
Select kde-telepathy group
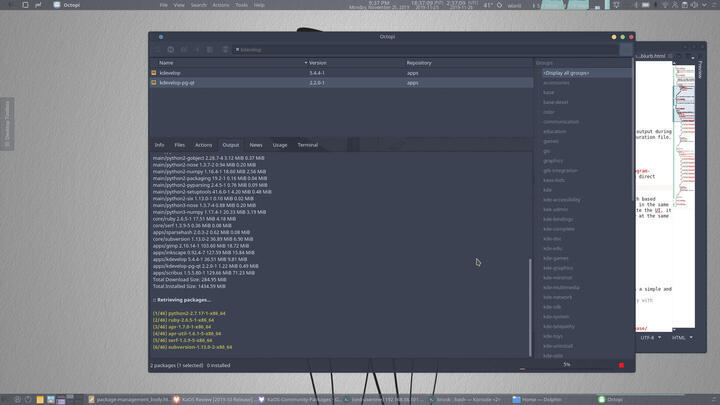click(x=558, y=326)
